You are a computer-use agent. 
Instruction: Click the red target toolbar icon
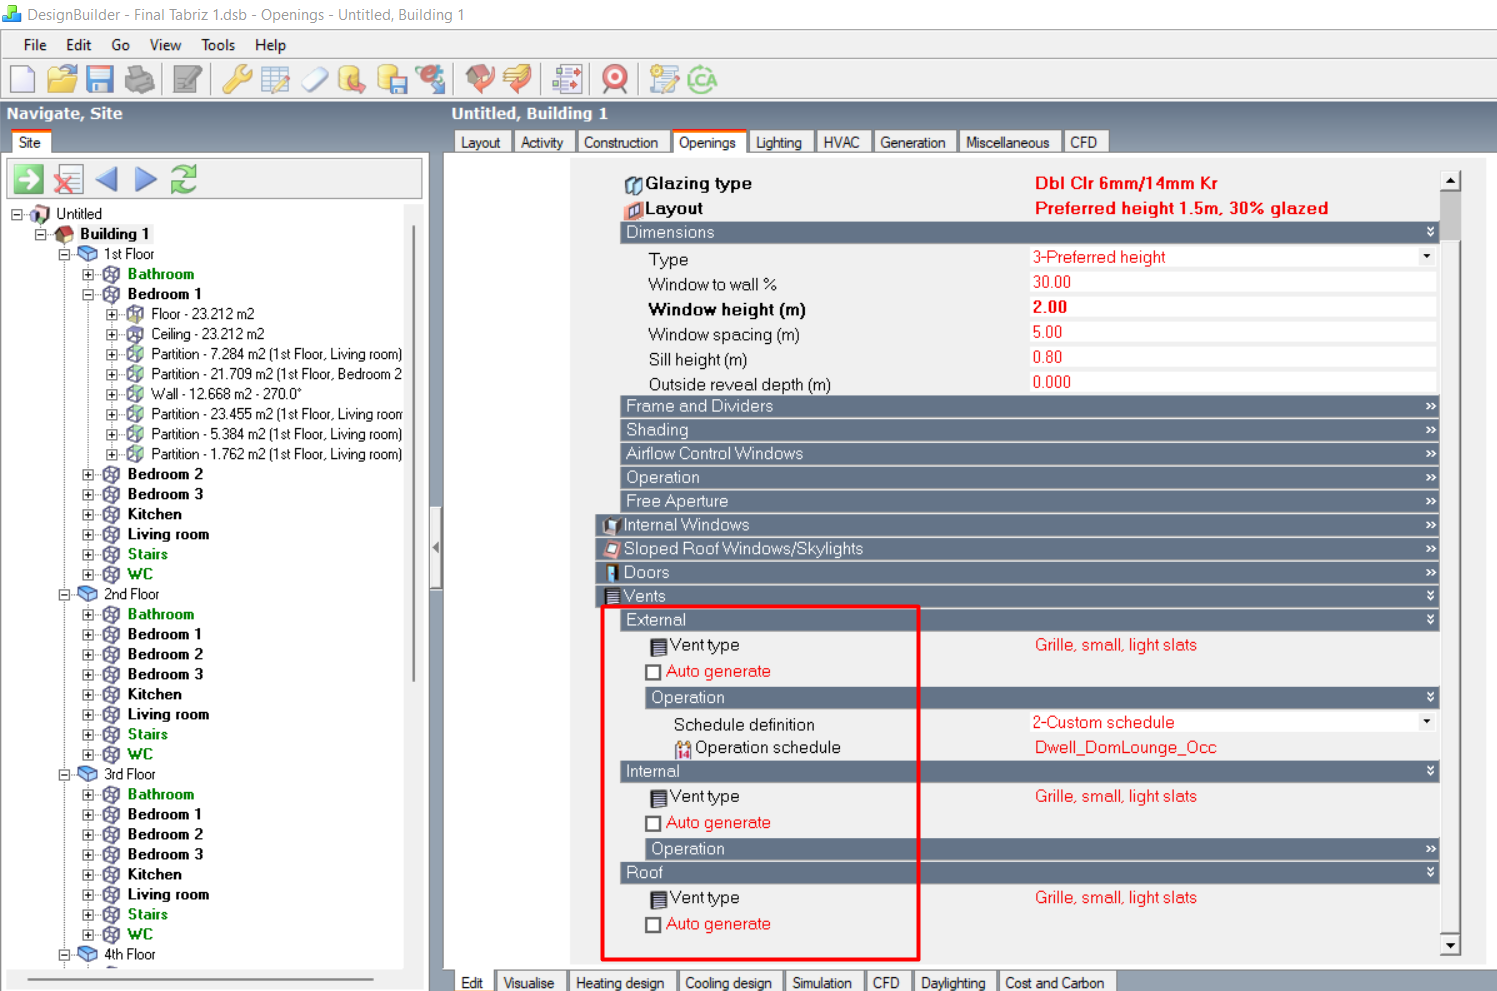pyautogui.click(x=615, y=79)
